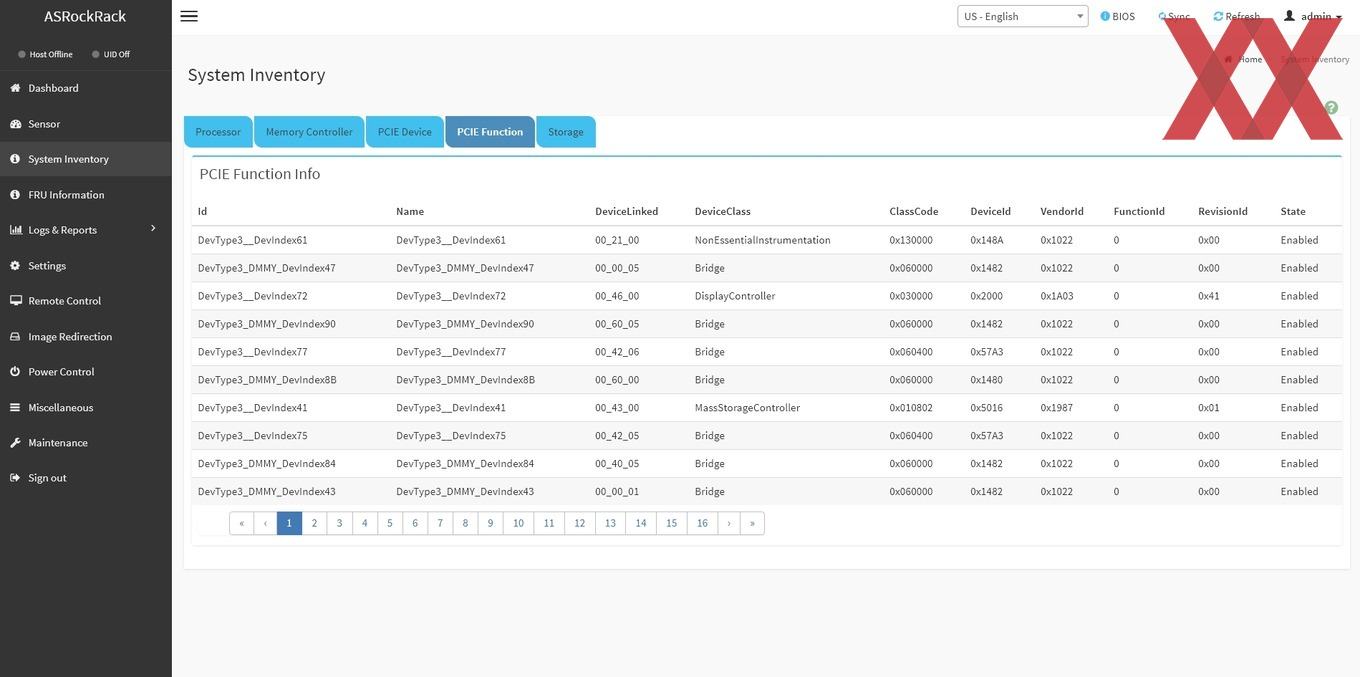Toggle the hamburger sidebar menu icon
1360x677 pixels.
pyautogui.click(x=189, y=16)
